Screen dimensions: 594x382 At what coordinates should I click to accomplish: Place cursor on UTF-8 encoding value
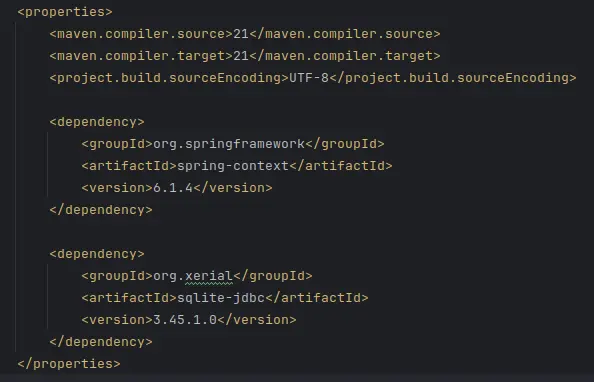click(309, 78)
